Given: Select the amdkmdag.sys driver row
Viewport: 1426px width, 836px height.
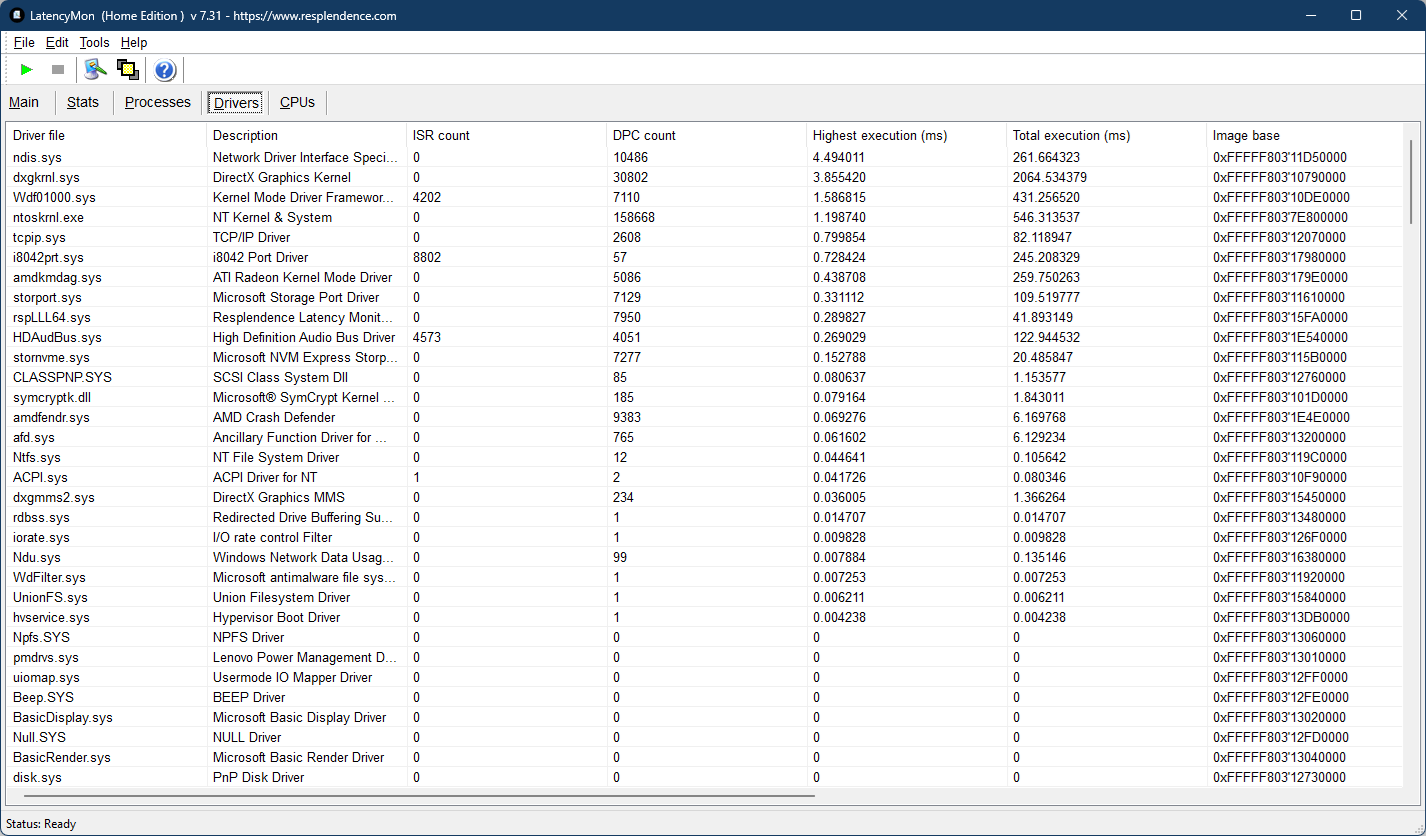Looking at the screenshot, I should click(57, 277).
